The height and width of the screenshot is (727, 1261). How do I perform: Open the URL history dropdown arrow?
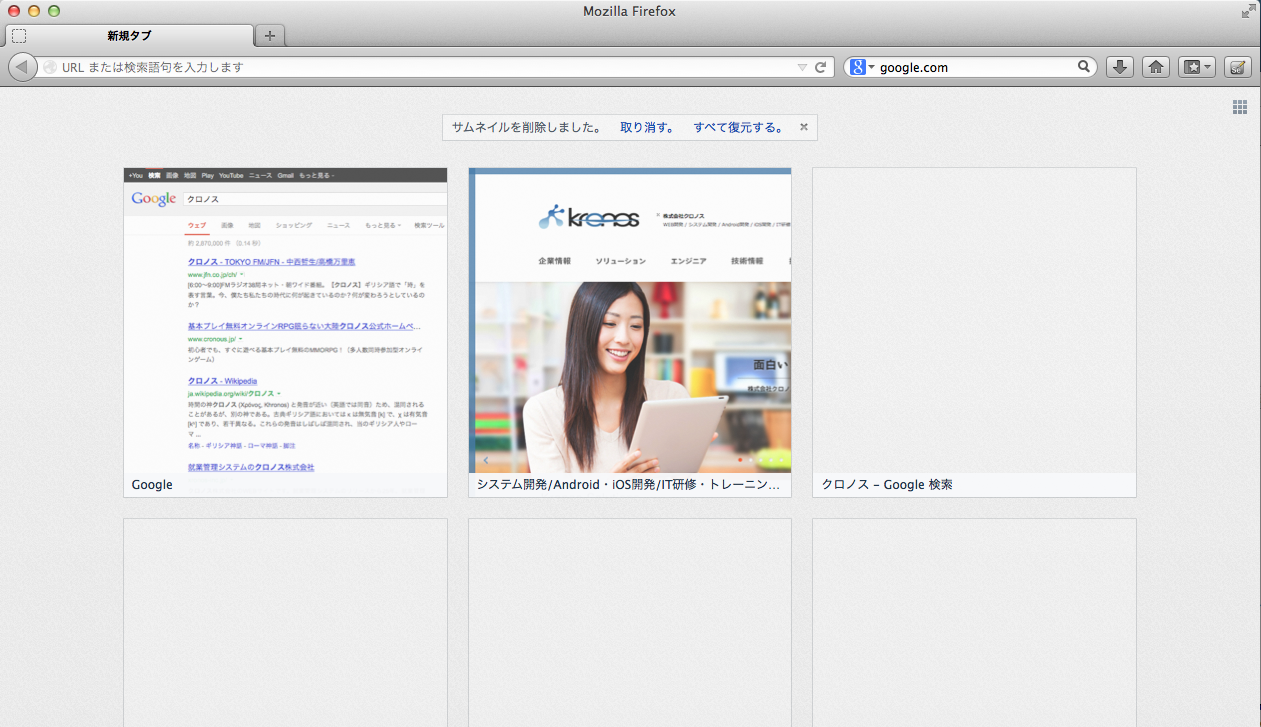802,67
